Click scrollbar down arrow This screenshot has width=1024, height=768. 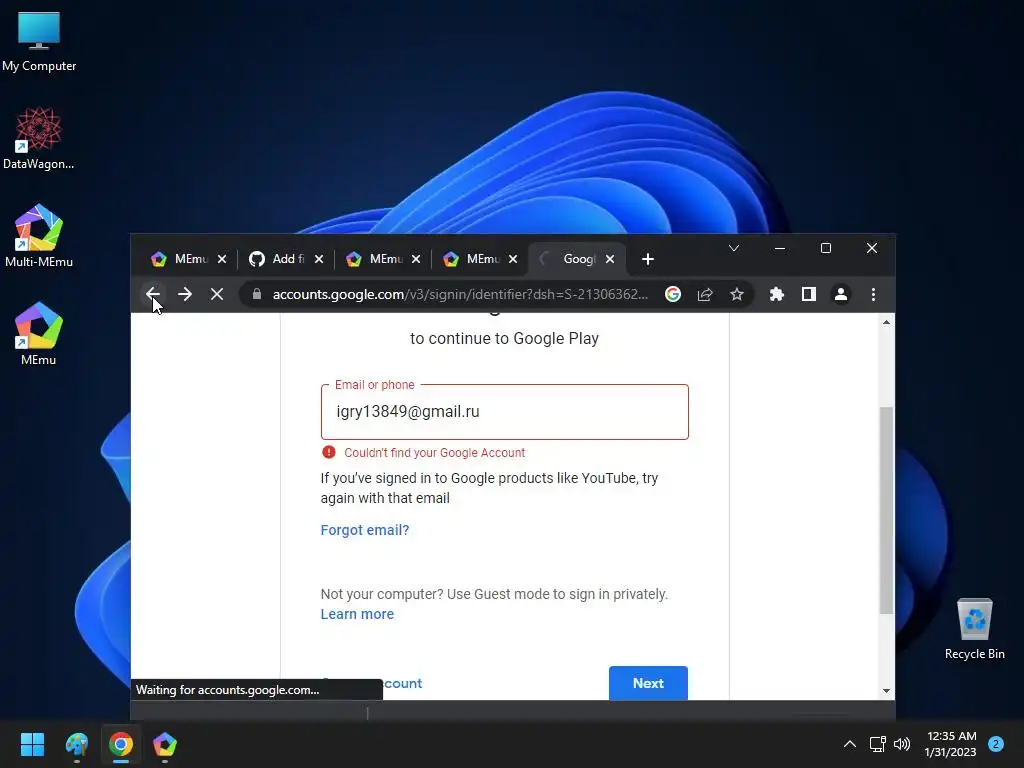pyautogui.click(x=886, y=691)
